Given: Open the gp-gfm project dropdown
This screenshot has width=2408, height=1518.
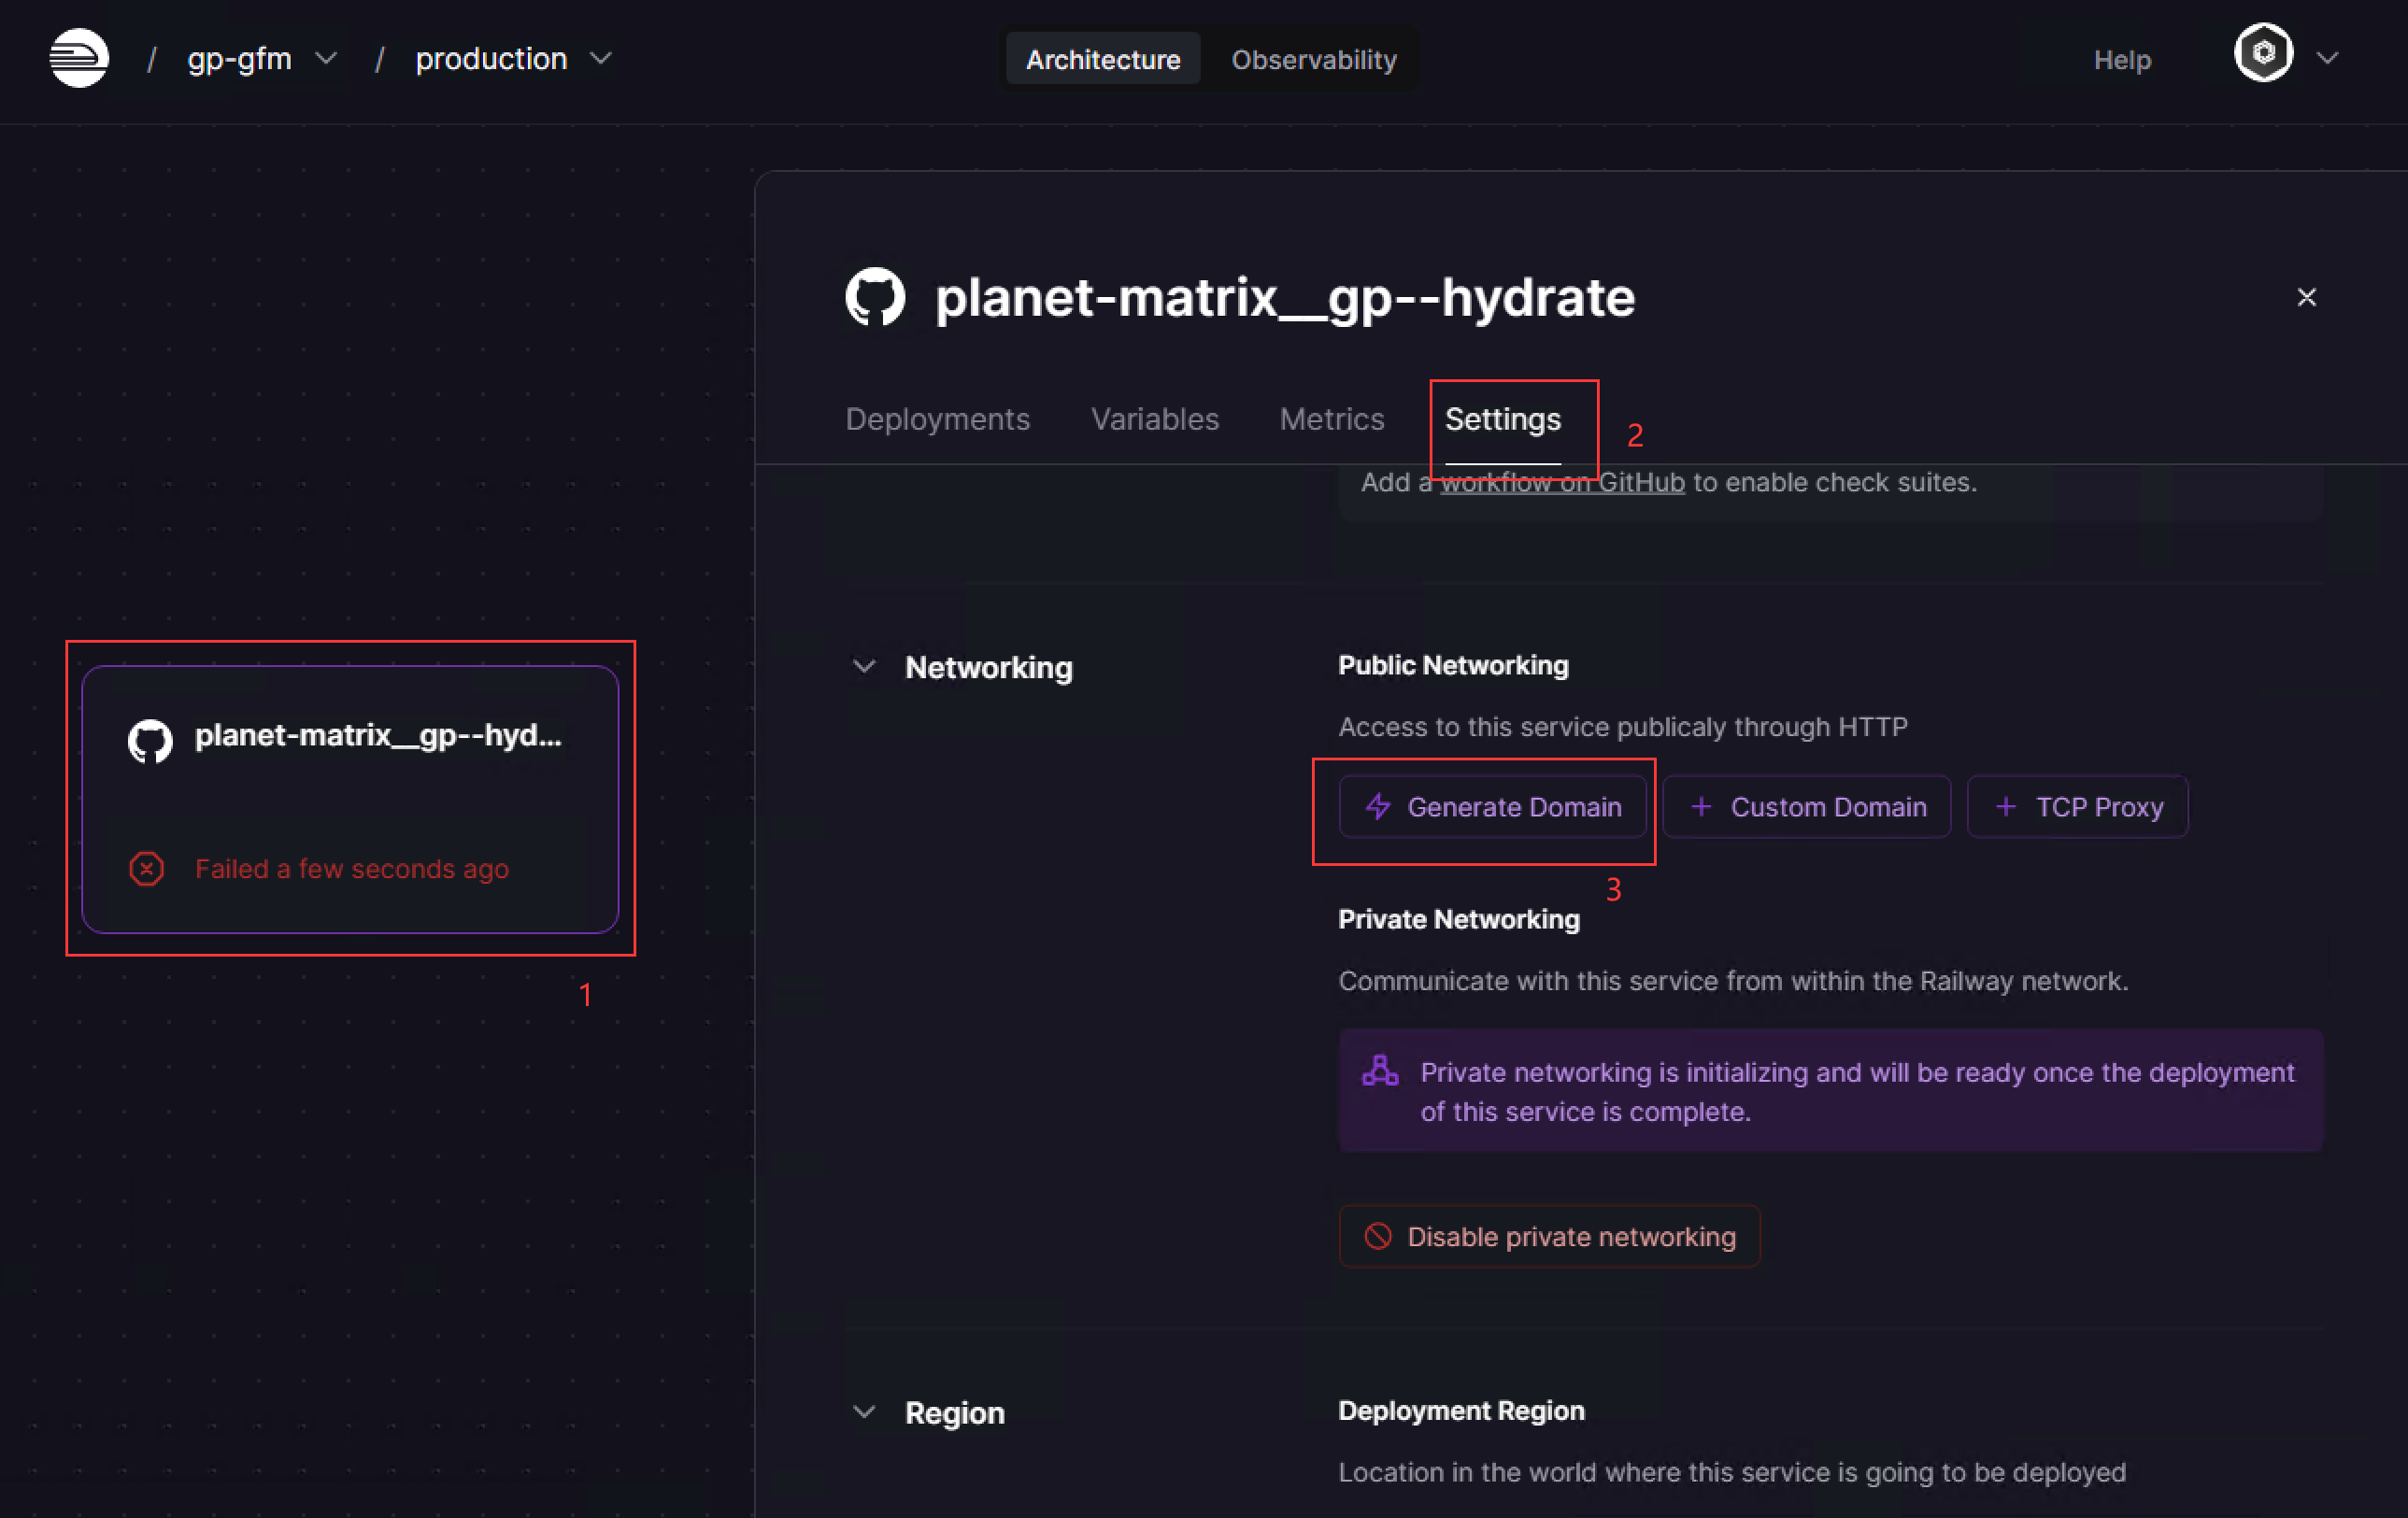Looking at the screenshot, I should pos(262,59).
